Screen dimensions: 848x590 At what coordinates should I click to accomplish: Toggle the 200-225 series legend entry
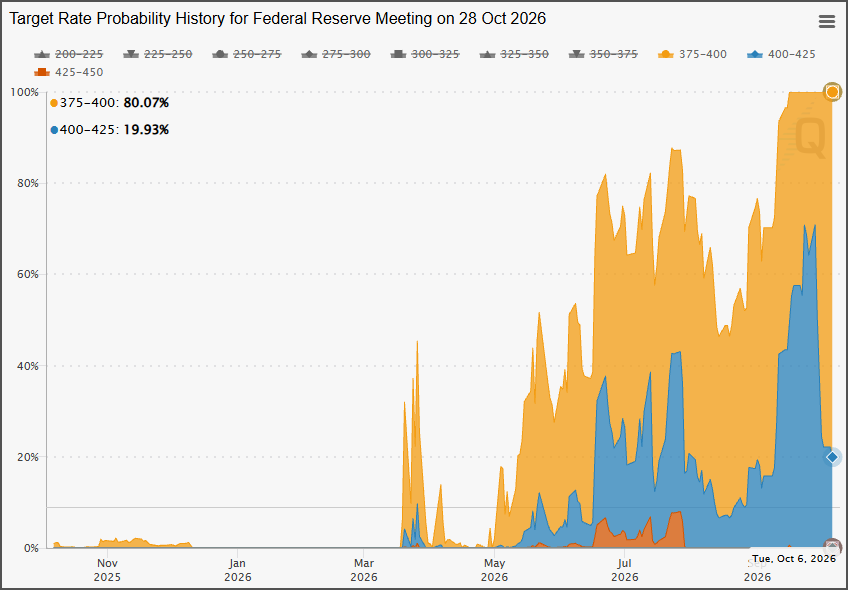click(69, 54)
